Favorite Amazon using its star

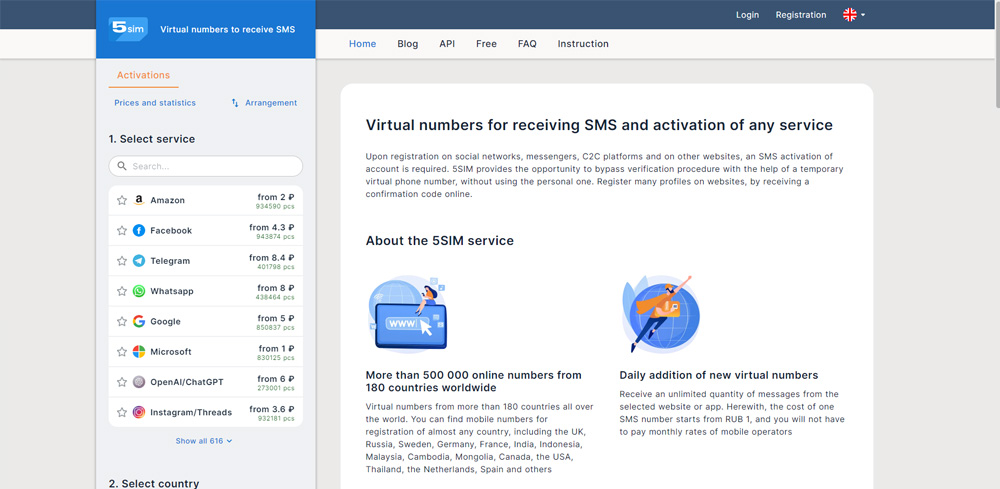pyautogui.click(x=122, y=200)
